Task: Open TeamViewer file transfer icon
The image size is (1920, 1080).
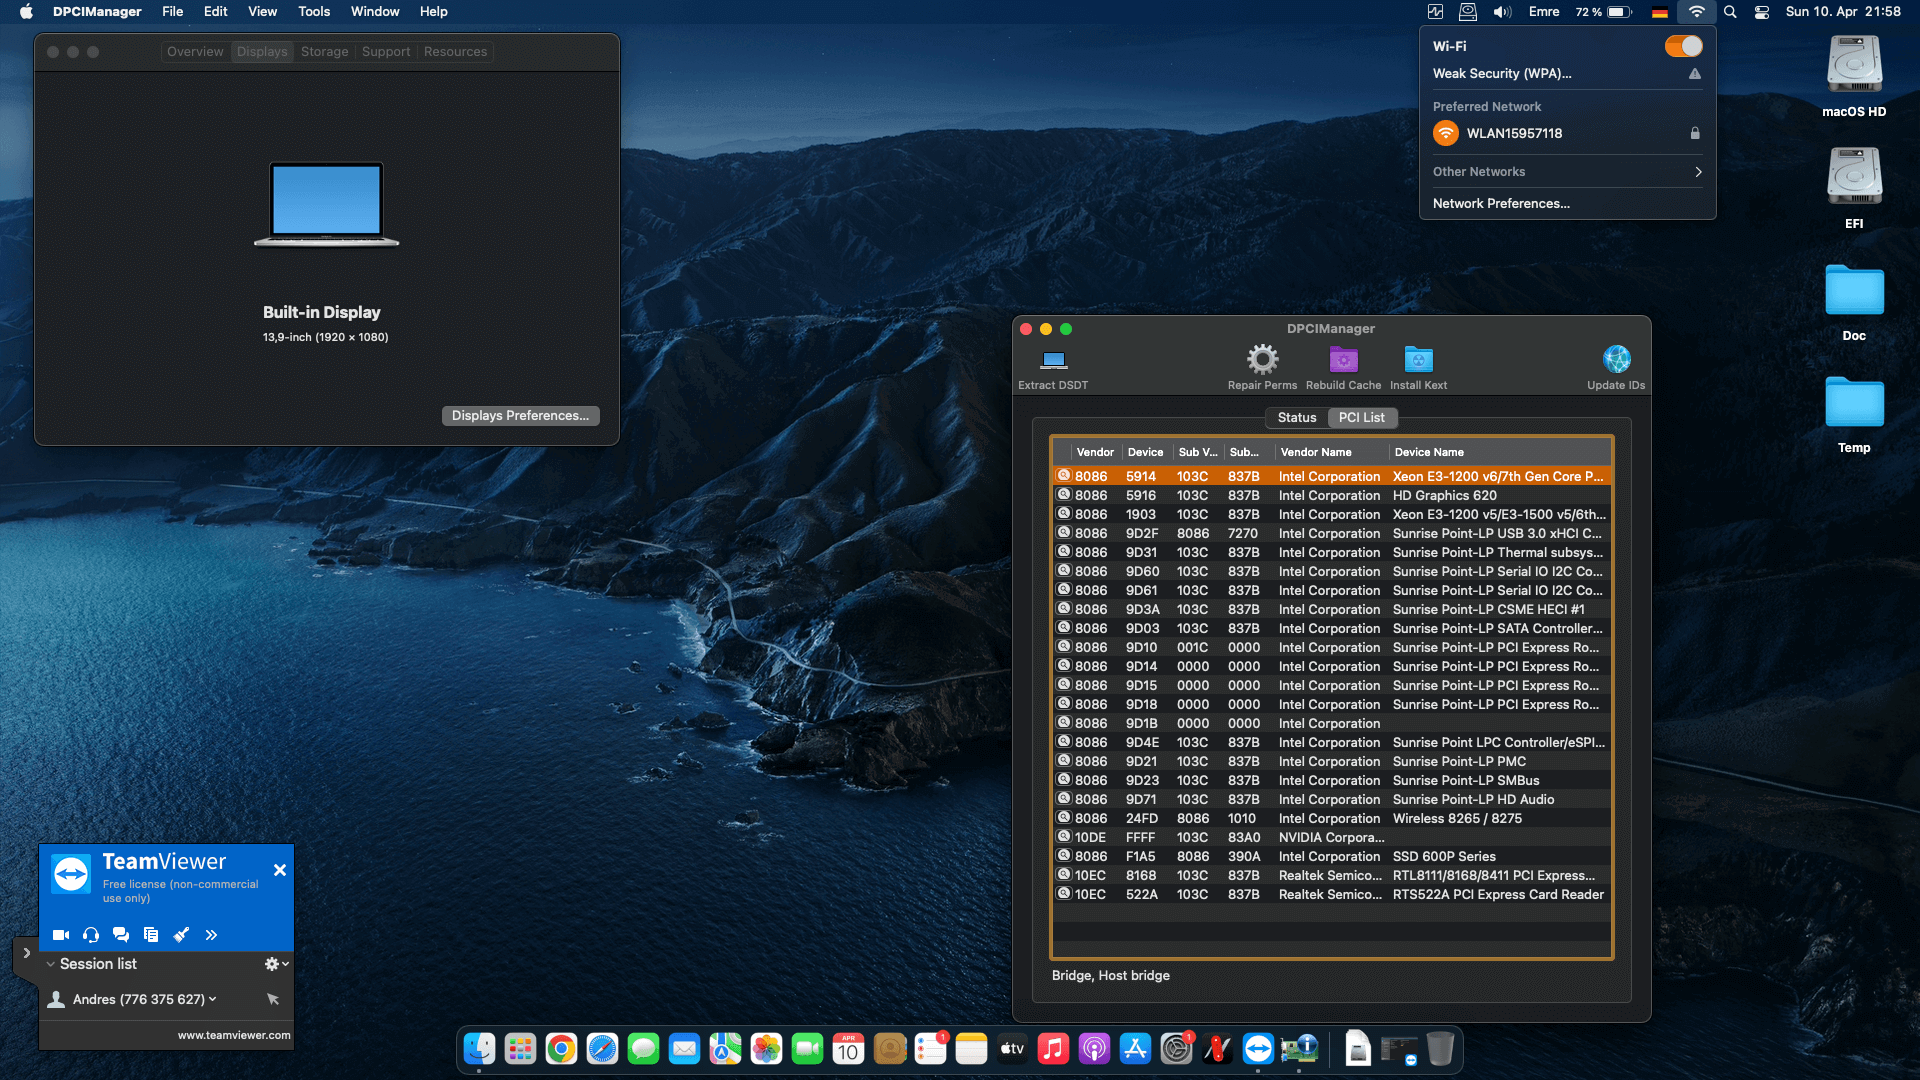Action: (x=151, y=934)
